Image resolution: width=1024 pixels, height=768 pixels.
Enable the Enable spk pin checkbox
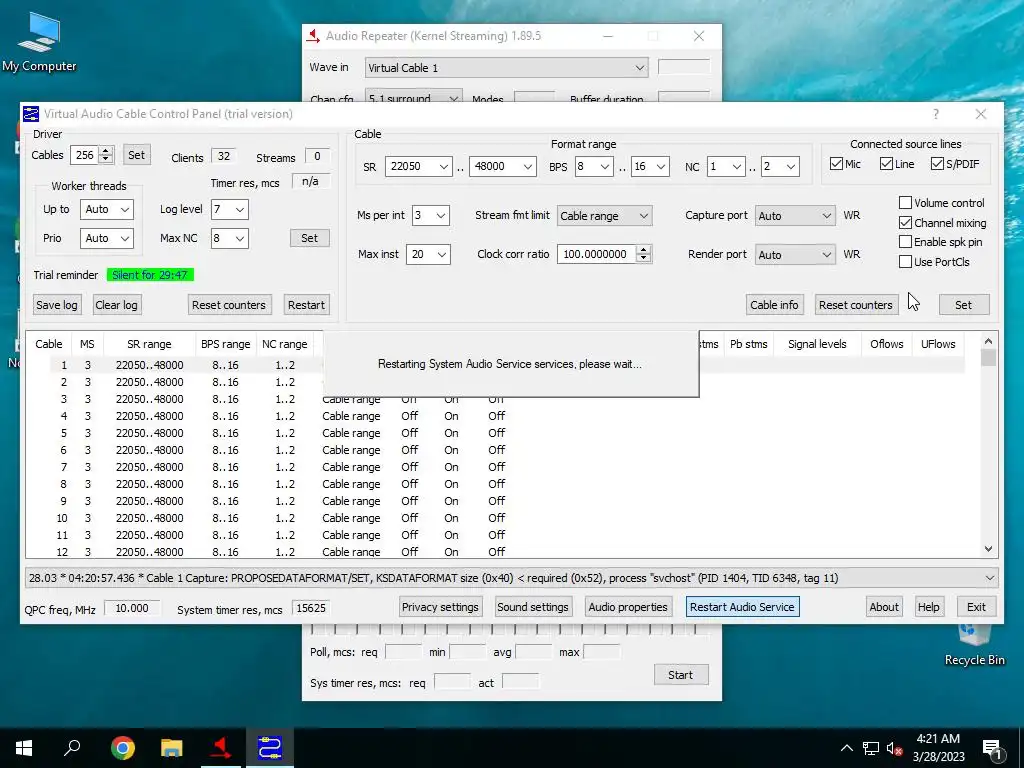click(x=905, y=242)
